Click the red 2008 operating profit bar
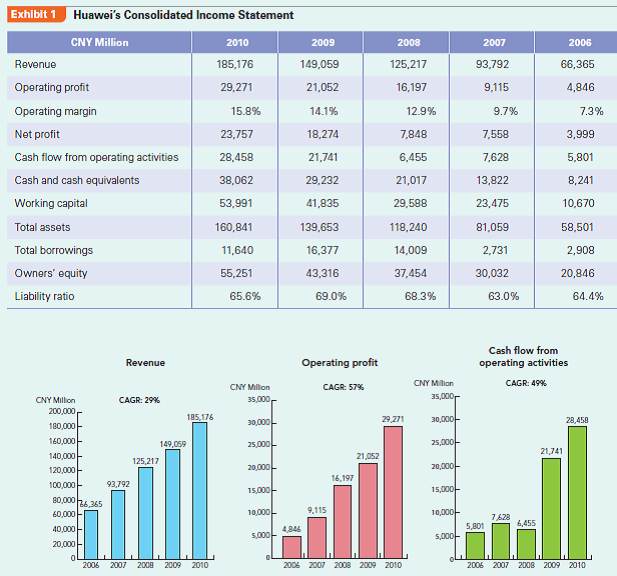This screenshot has width=617, height=576. pyautogui.click(x=342, y=522)
